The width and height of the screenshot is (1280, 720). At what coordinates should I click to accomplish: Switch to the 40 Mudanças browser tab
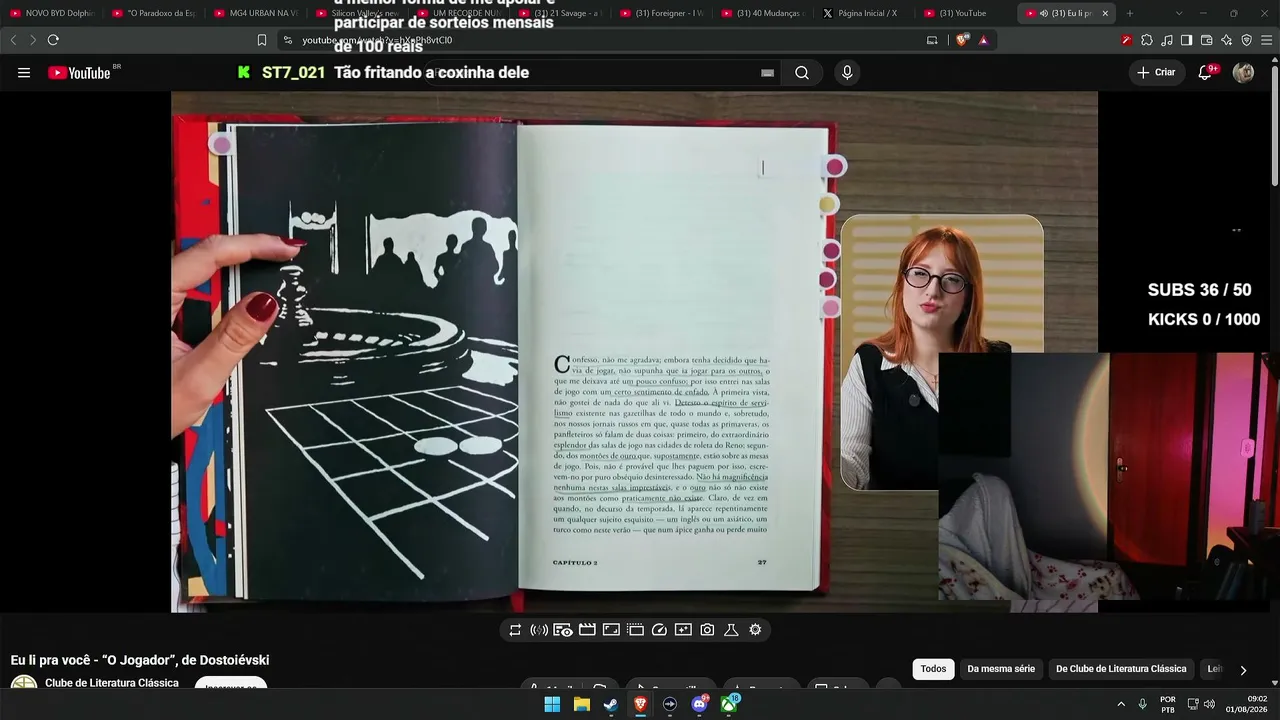[x=763, y=13]
